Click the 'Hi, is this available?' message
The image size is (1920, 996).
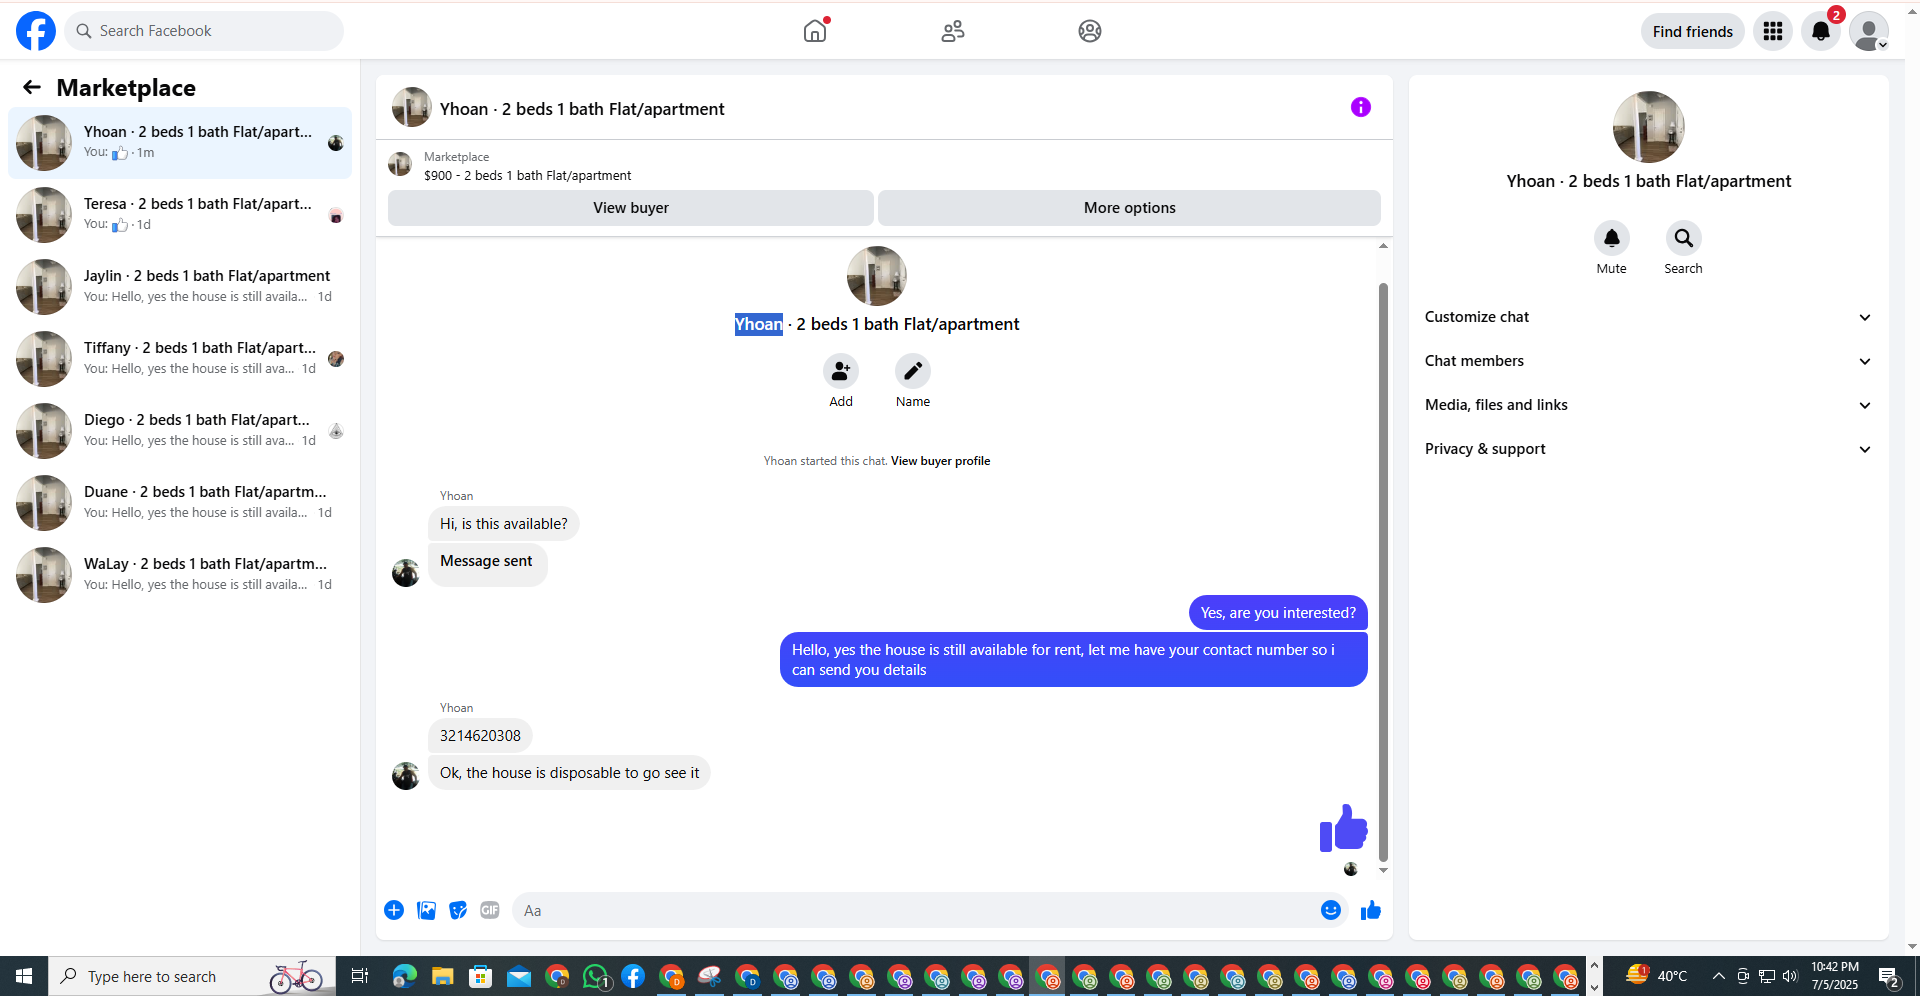coord(504,524)
